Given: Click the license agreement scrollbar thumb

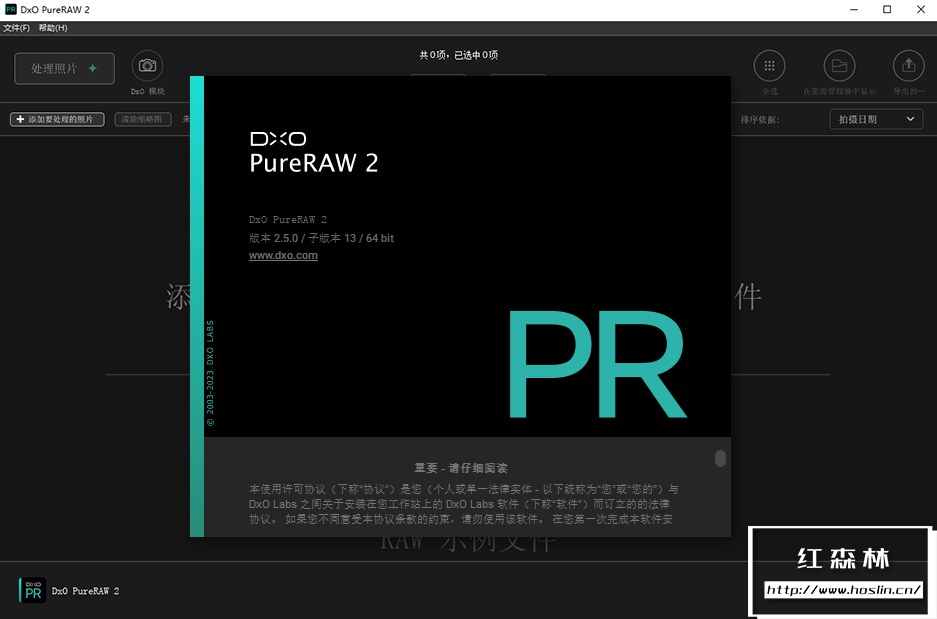Looking at the screenshot, I should pyautogui.click(x=720, y=458).
